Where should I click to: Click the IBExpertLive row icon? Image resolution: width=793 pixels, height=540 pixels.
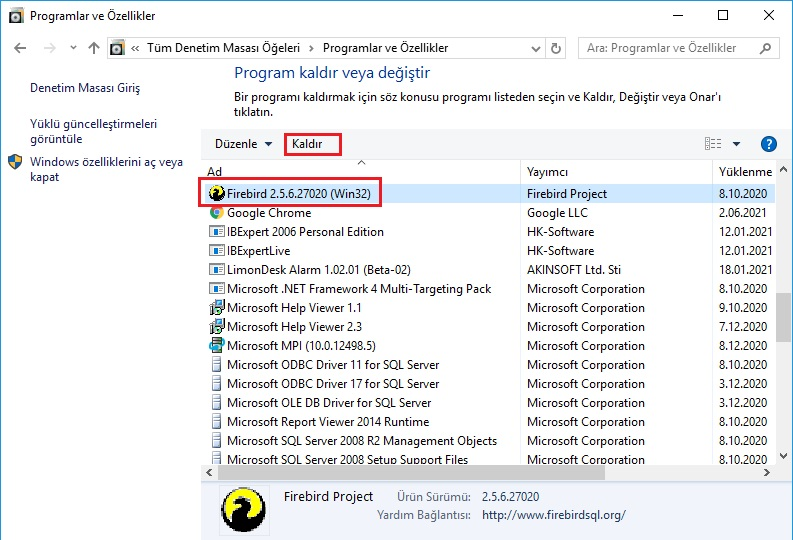point(216,250)
